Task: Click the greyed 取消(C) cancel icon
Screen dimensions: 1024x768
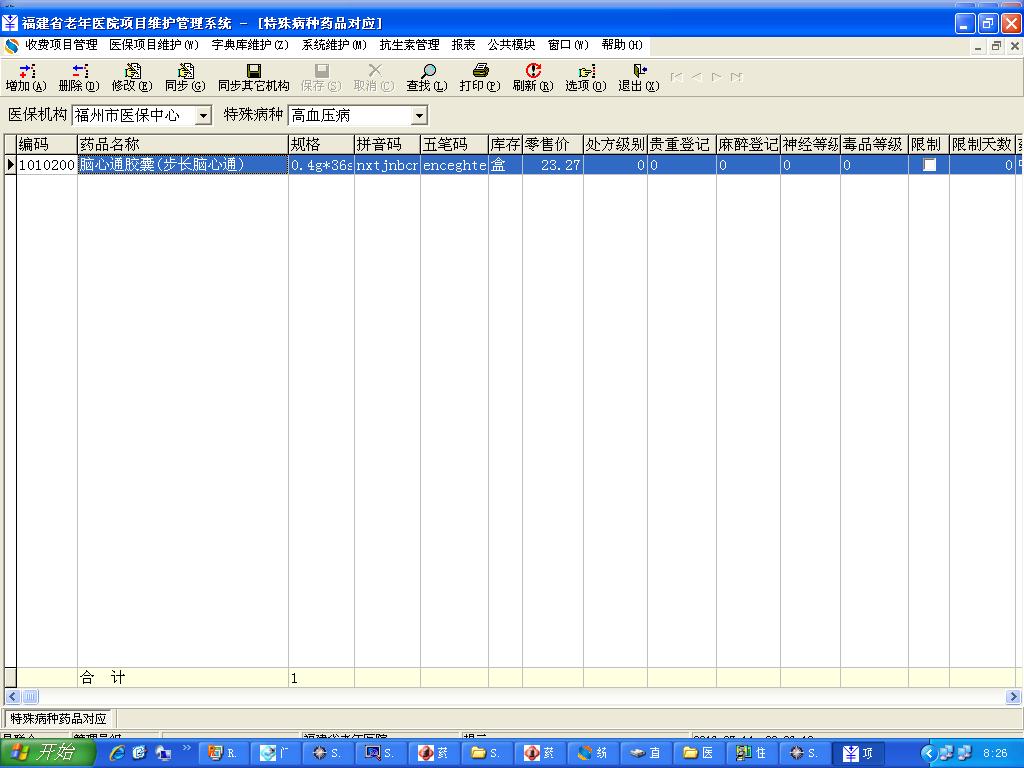Action: pos(374,71)
